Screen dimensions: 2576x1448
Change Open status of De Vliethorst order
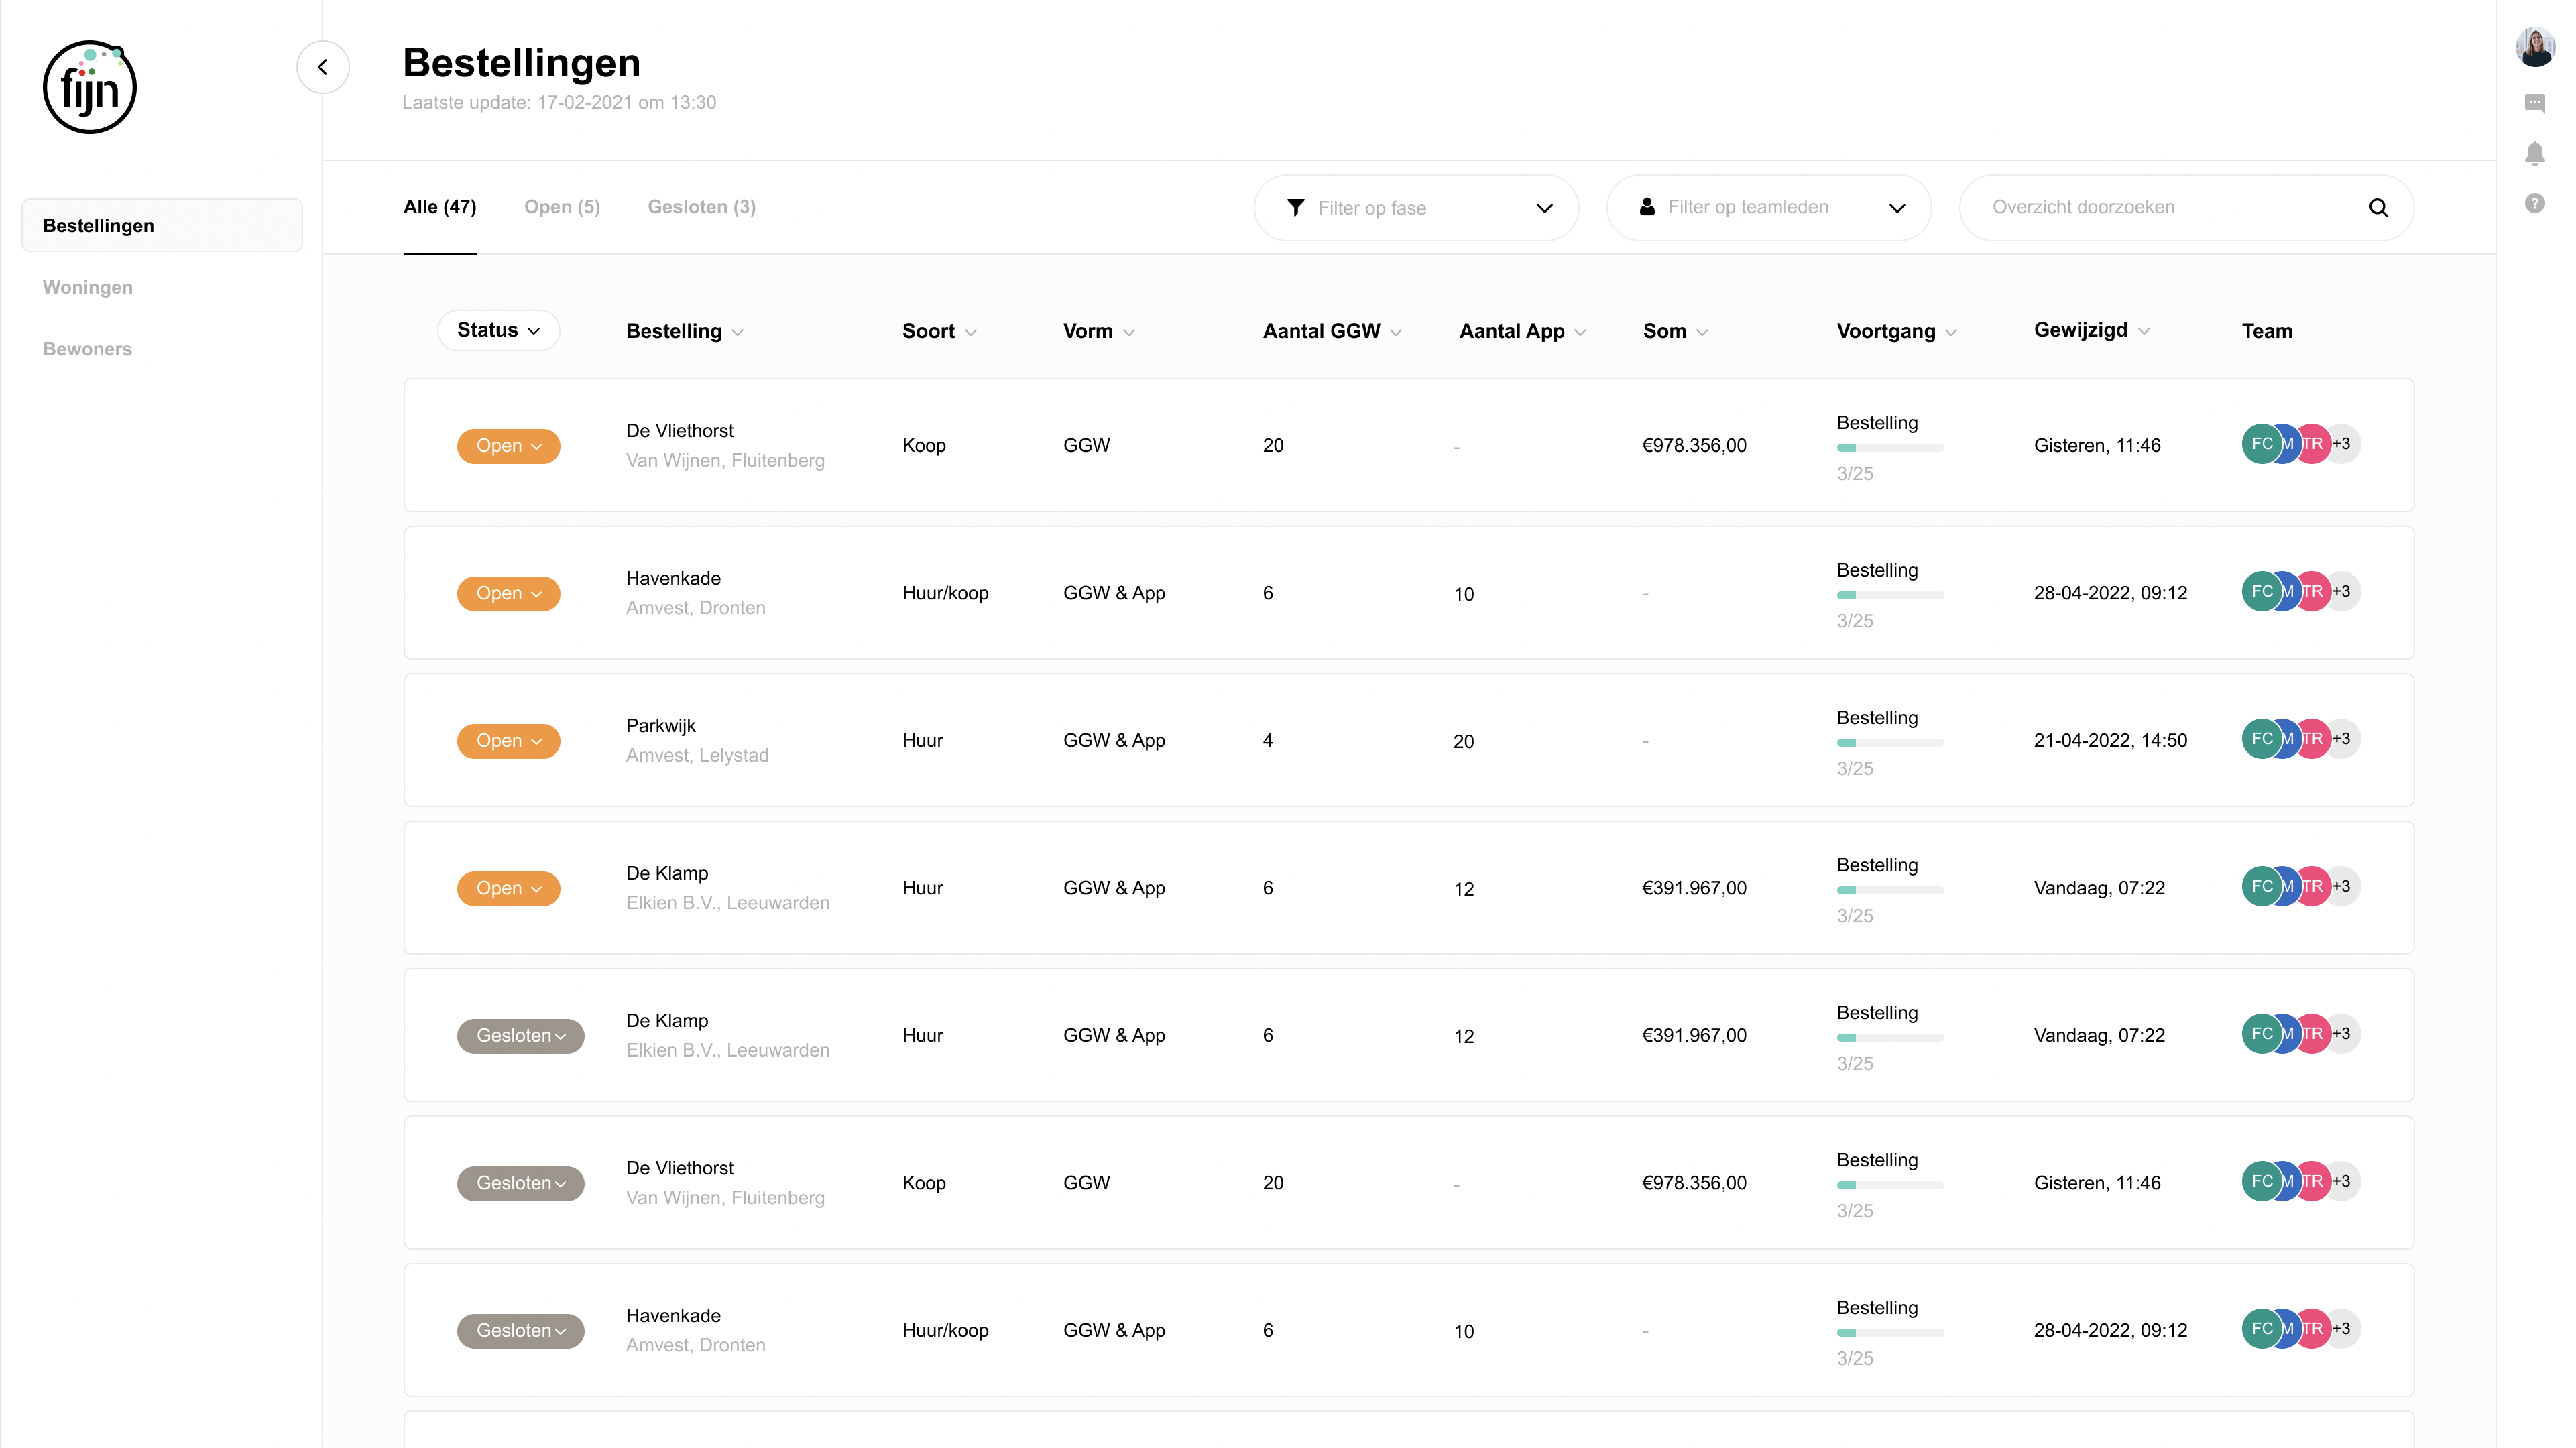tap(508, 446)
